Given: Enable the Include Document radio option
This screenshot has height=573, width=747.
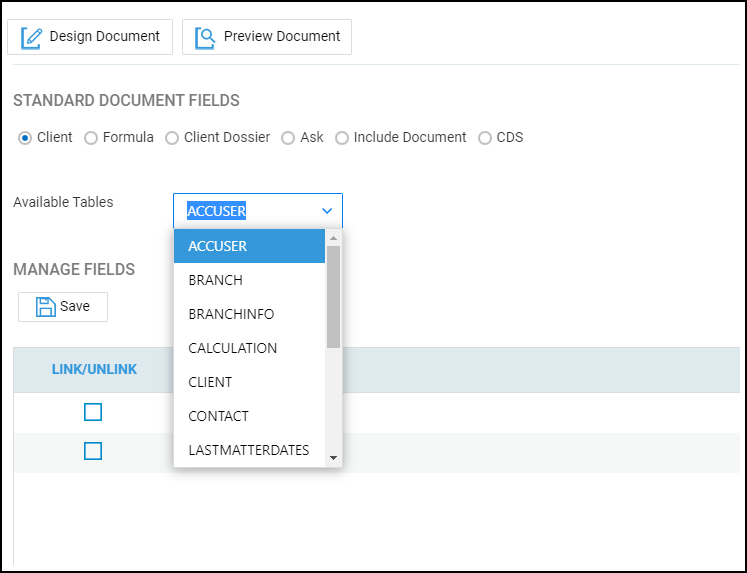Looking at the screenshot, I should pos(342,138).
